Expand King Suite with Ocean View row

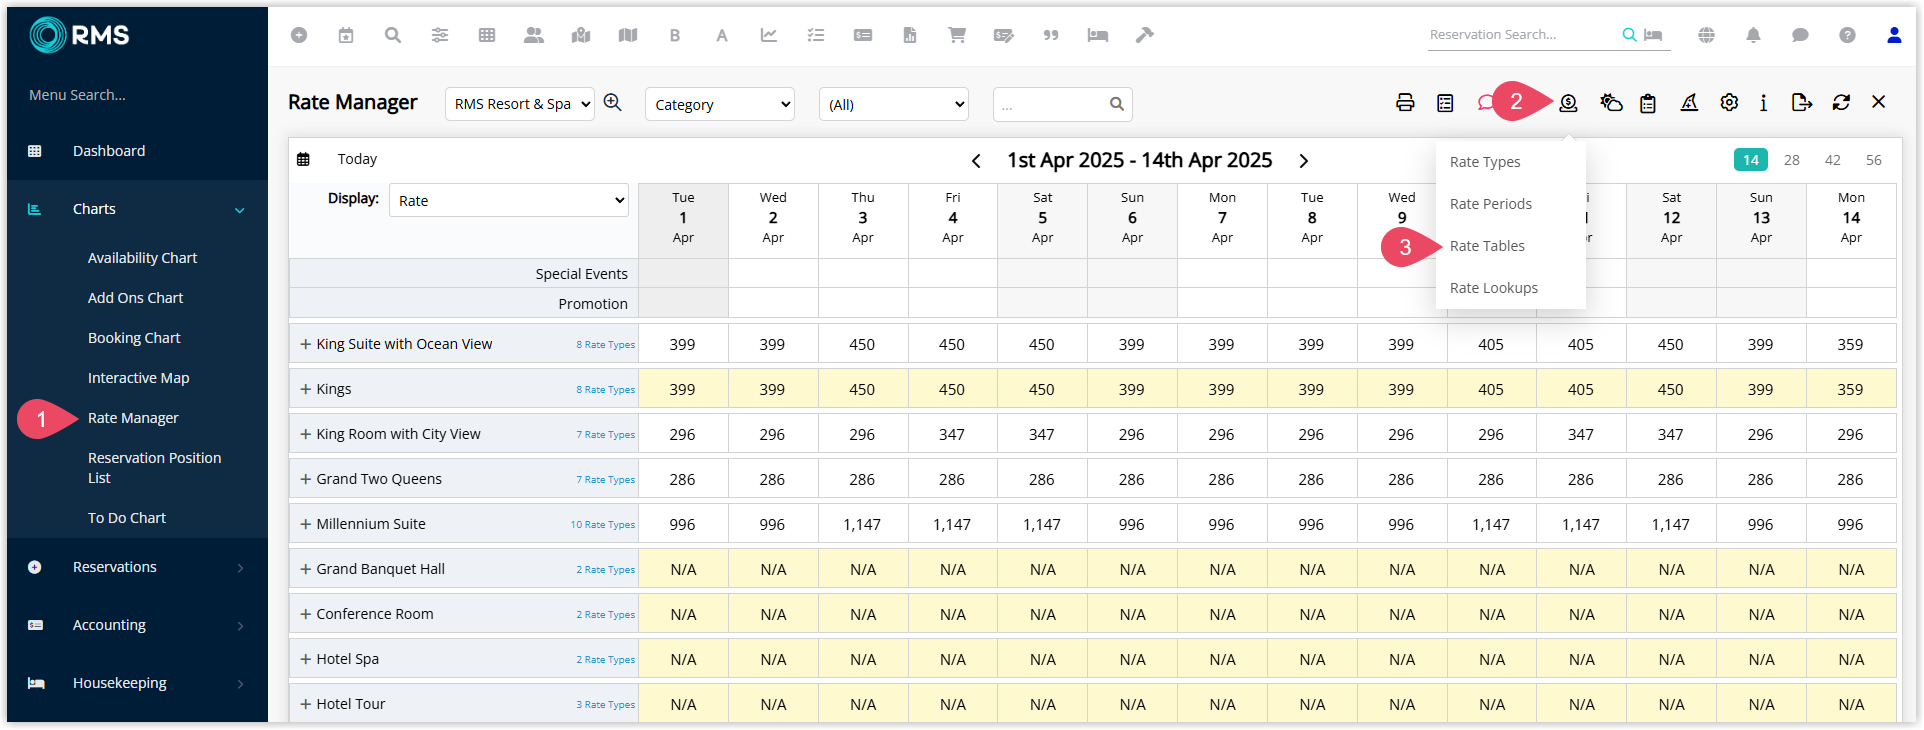[x=305, y=344]
